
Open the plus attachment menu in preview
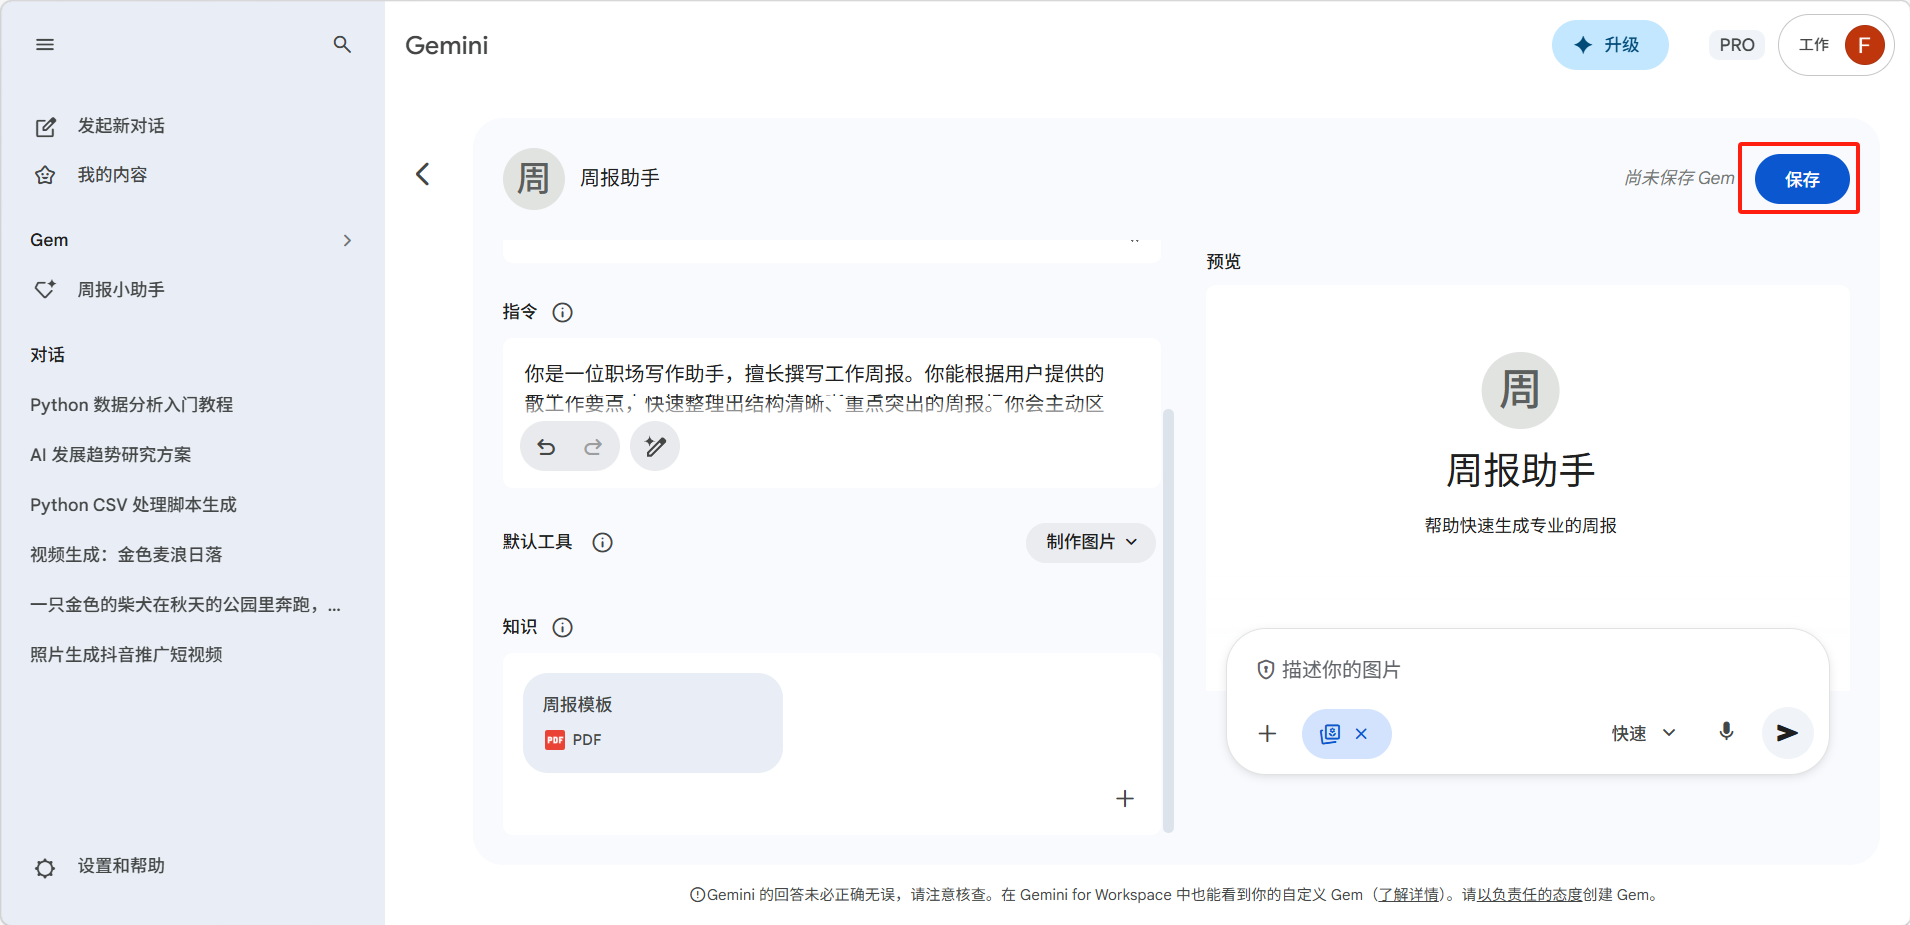pyautogui.click(x=1267, y=734)
